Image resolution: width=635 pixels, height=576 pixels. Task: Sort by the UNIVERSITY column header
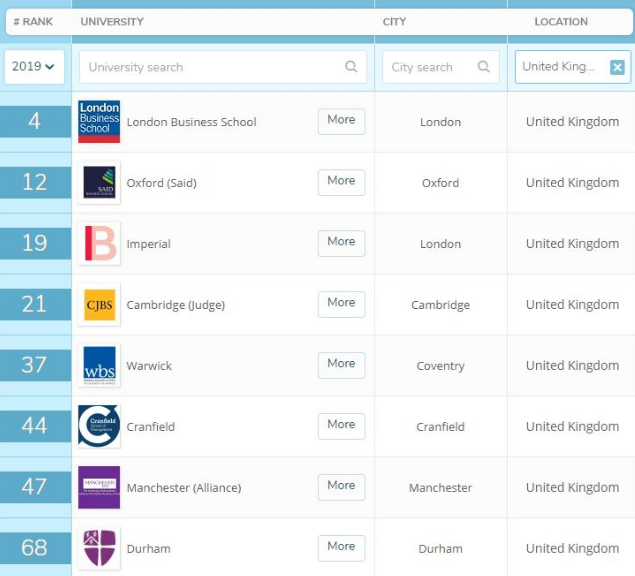click(x=112, y=21)
